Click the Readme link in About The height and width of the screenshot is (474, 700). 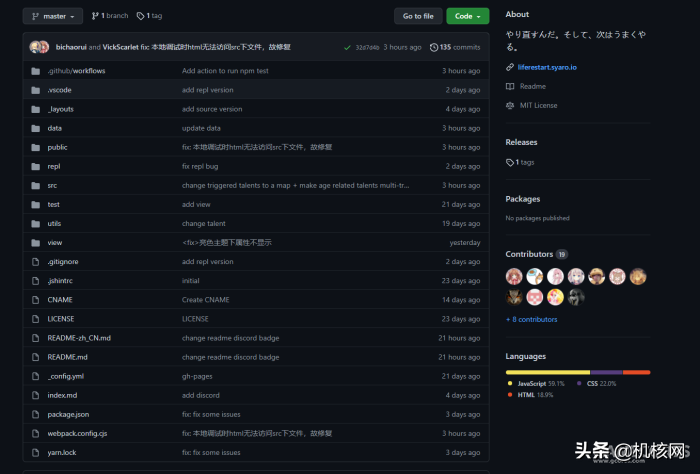(533, 87)
